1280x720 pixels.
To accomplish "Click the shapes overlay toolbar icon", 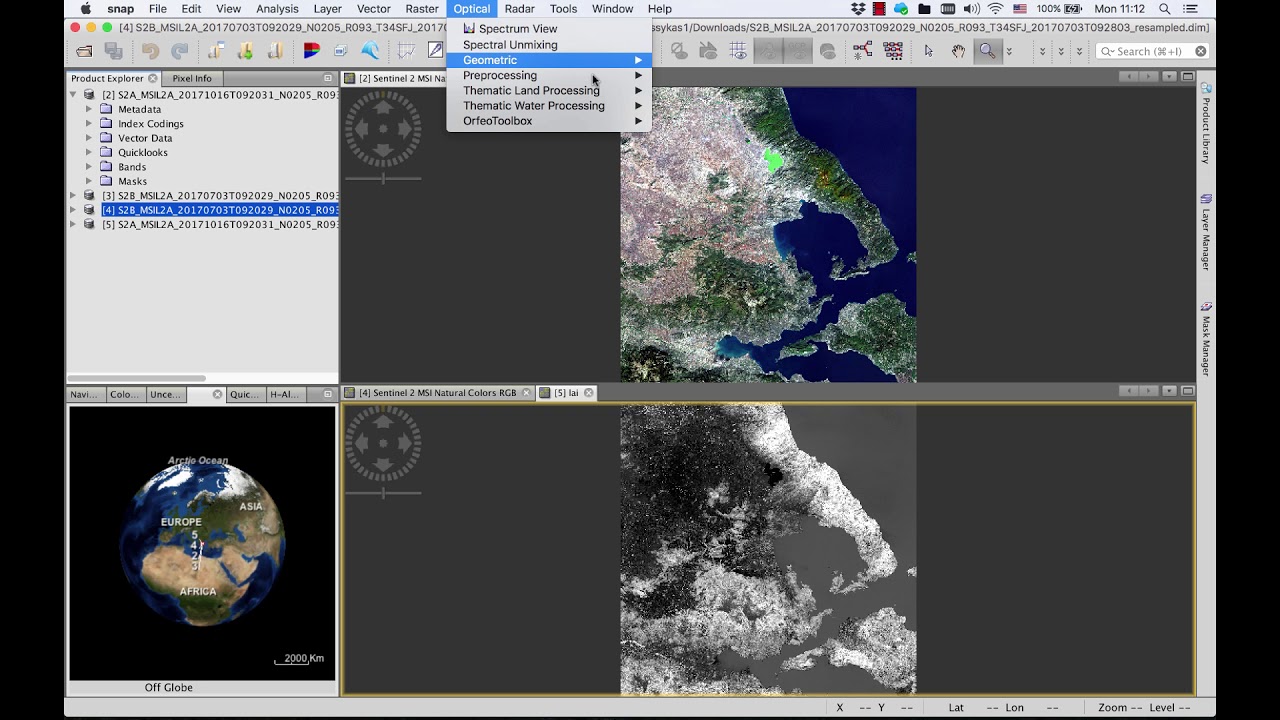I will (x=708, y=51).
